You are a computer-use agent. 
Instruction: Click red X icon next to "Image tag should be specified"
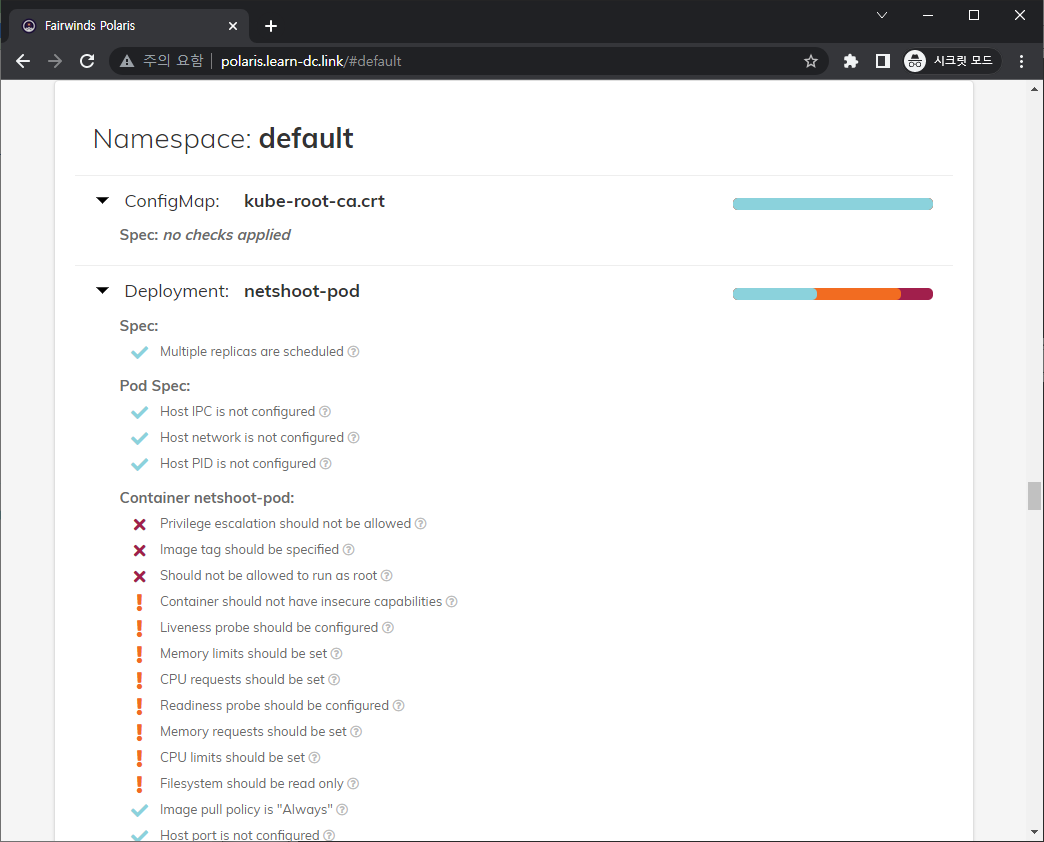pos(139,549)
